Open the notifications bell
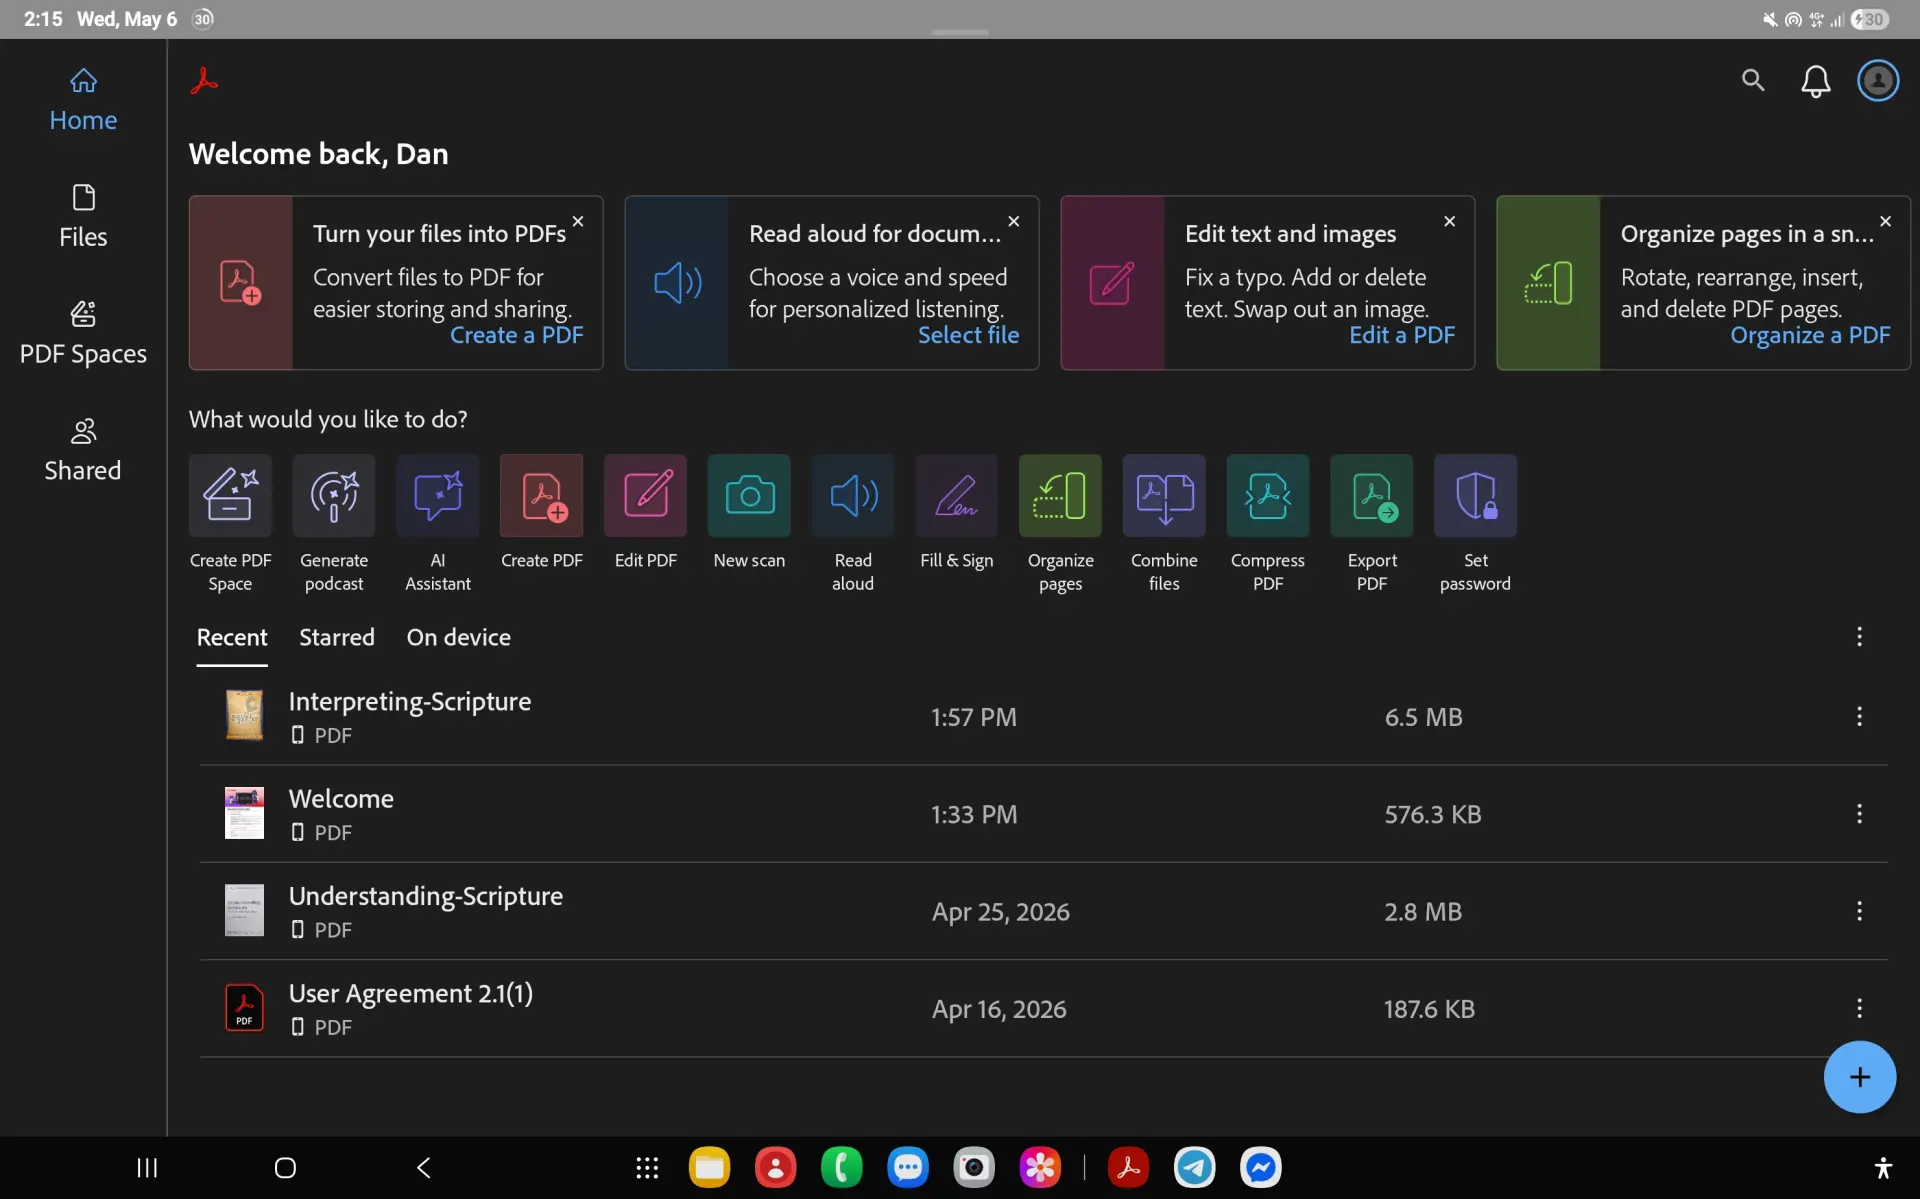 coord(1816,81)
